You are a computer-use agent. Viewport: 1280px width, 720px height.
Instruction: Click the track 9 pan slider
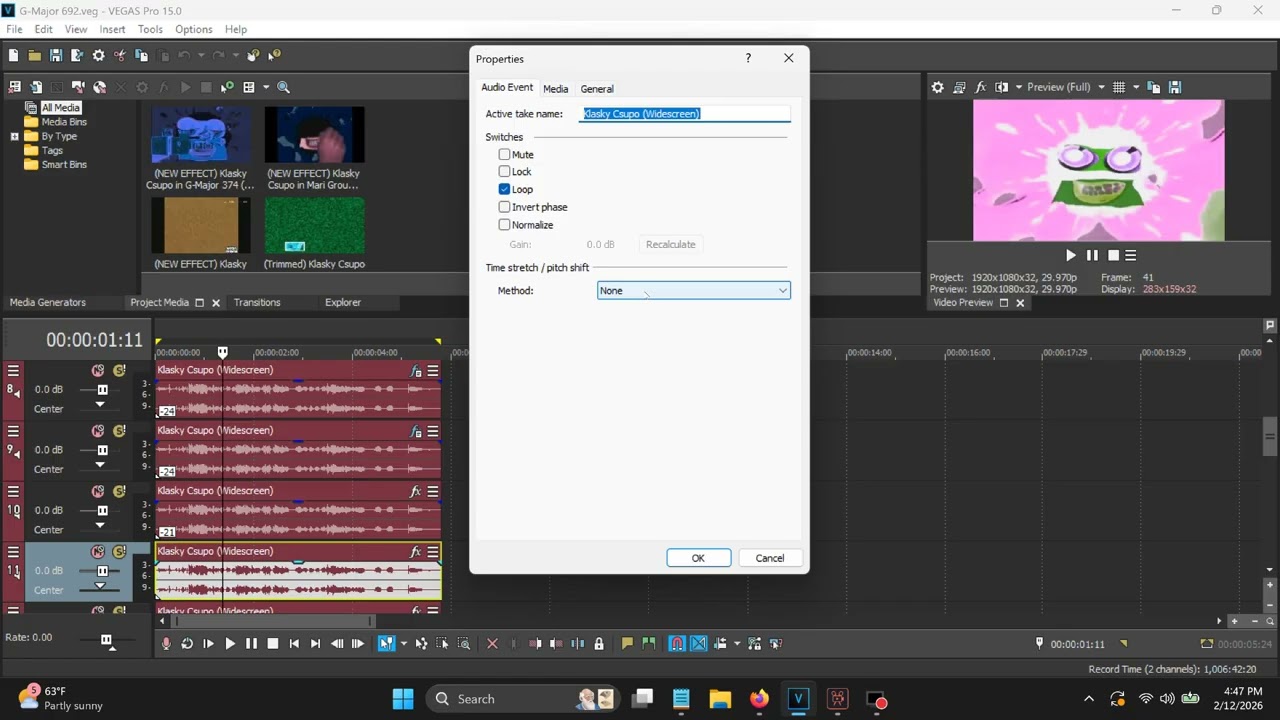coord(100,465)
